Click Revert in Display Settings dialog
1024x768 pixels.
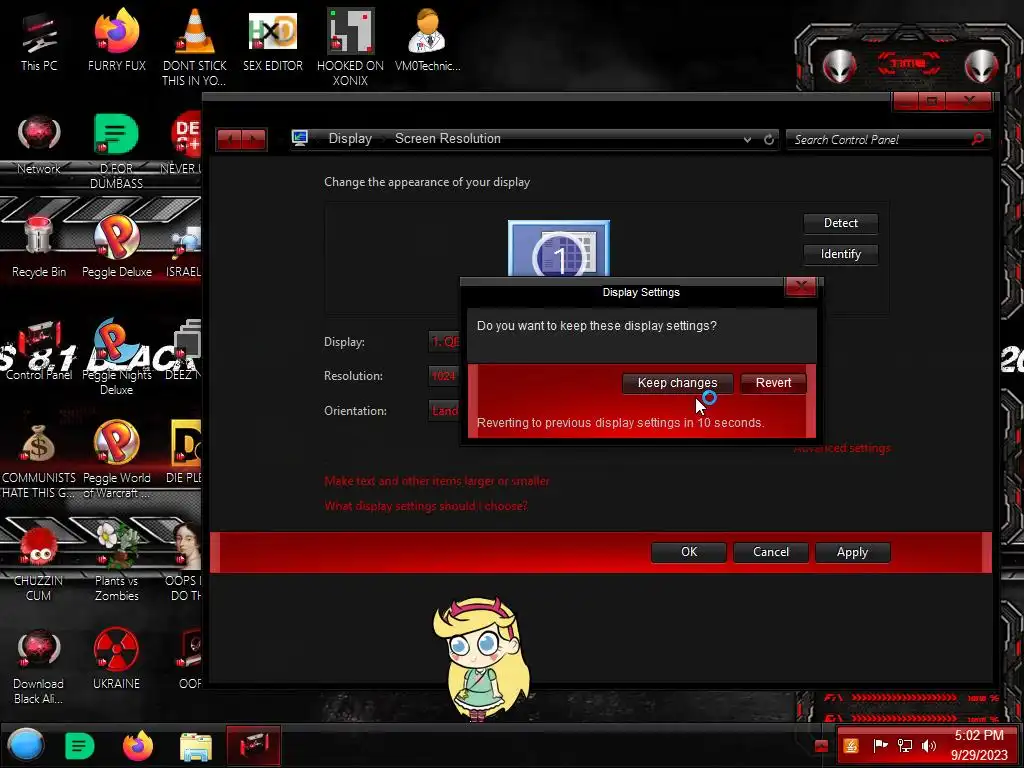[x=773, y=383]
